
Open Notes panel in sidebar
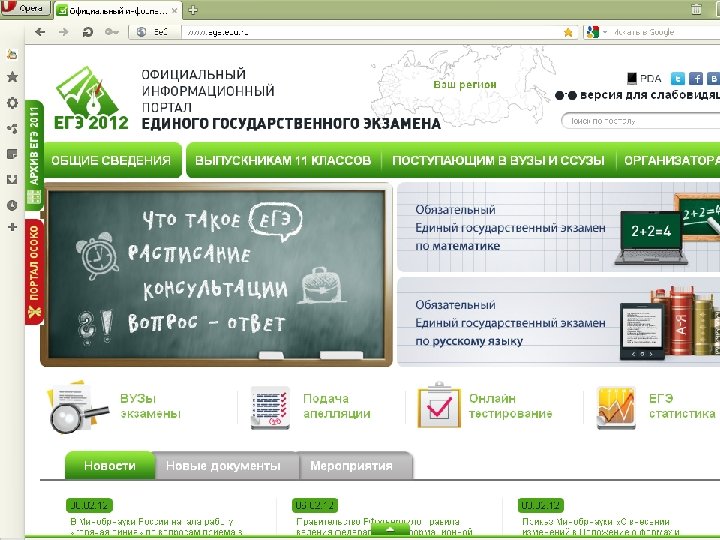(12, 154)
